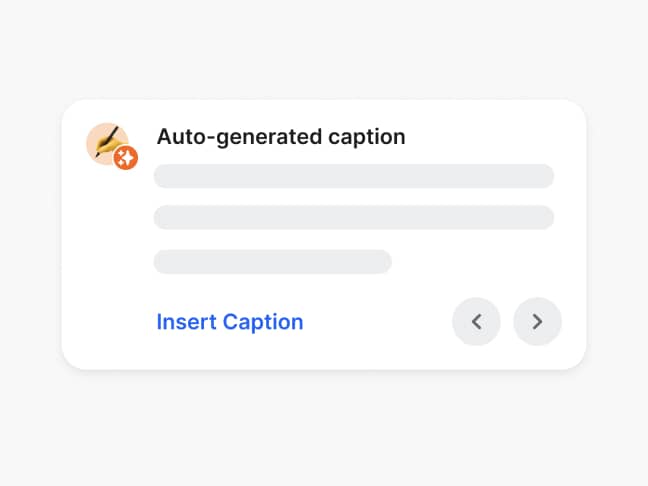
Task: Click the pen avatar icon
Action: (x=104, y=142)
